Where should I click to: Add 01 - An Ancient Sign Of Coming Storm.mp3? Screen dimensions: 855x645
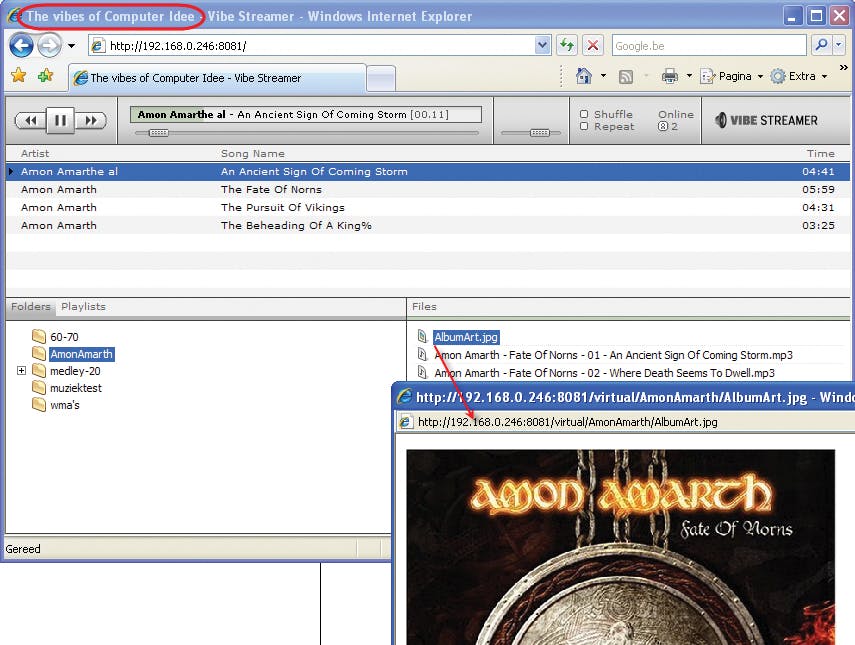(x=613, y=355)
